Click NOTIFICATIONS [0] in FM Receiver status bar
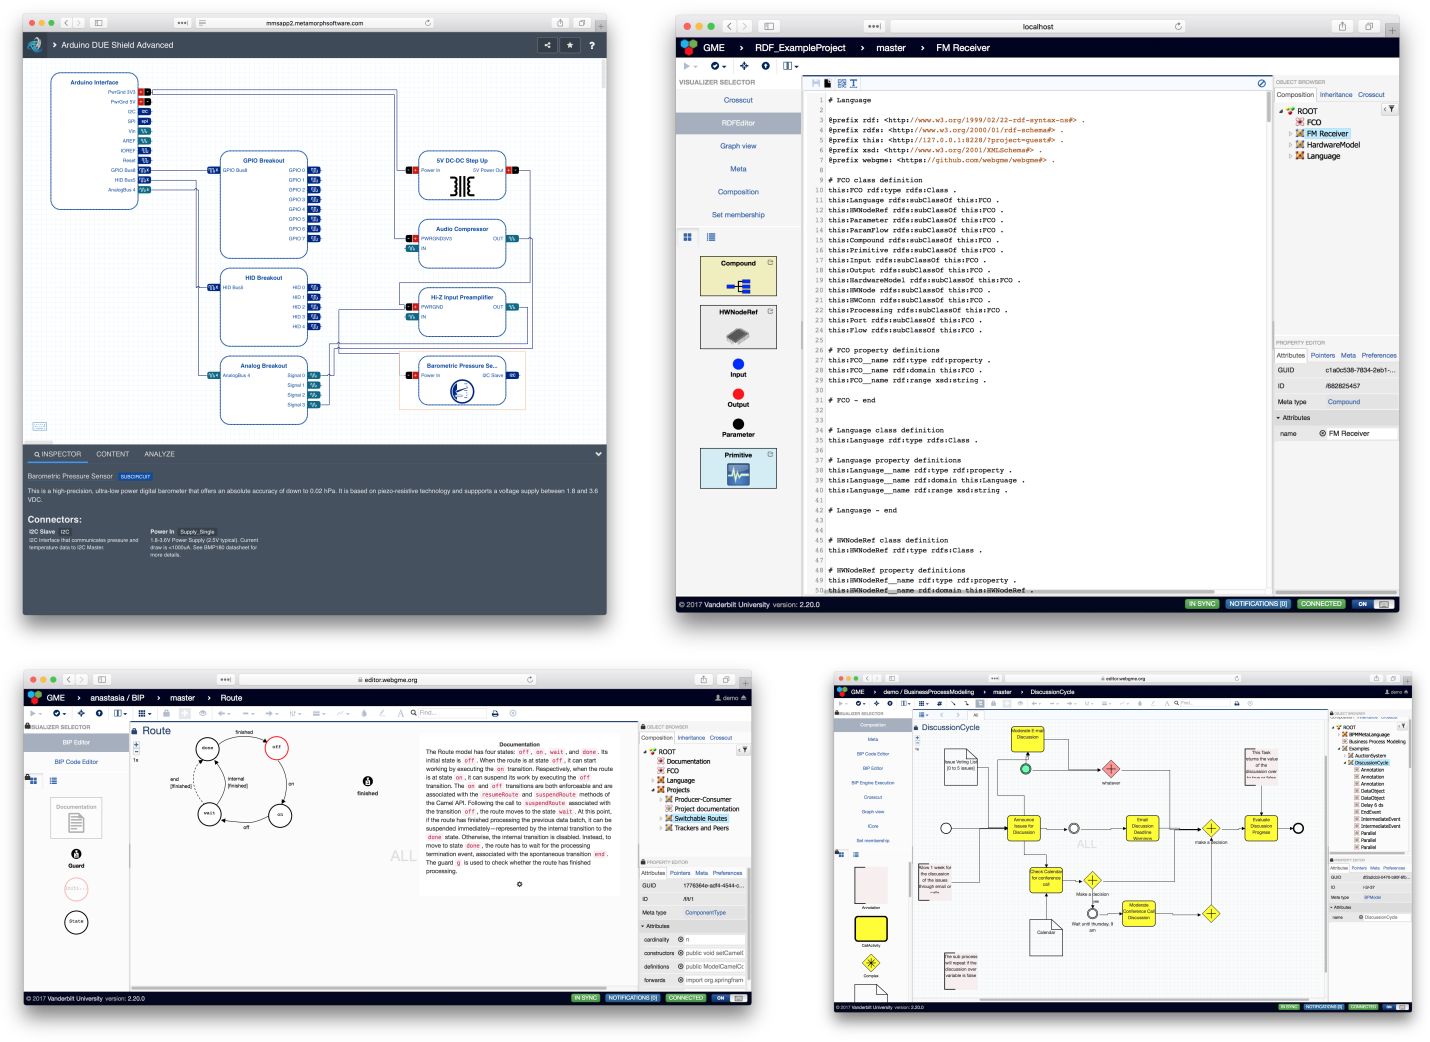Screen dimensions: 1430x1042 (1258, 604)
